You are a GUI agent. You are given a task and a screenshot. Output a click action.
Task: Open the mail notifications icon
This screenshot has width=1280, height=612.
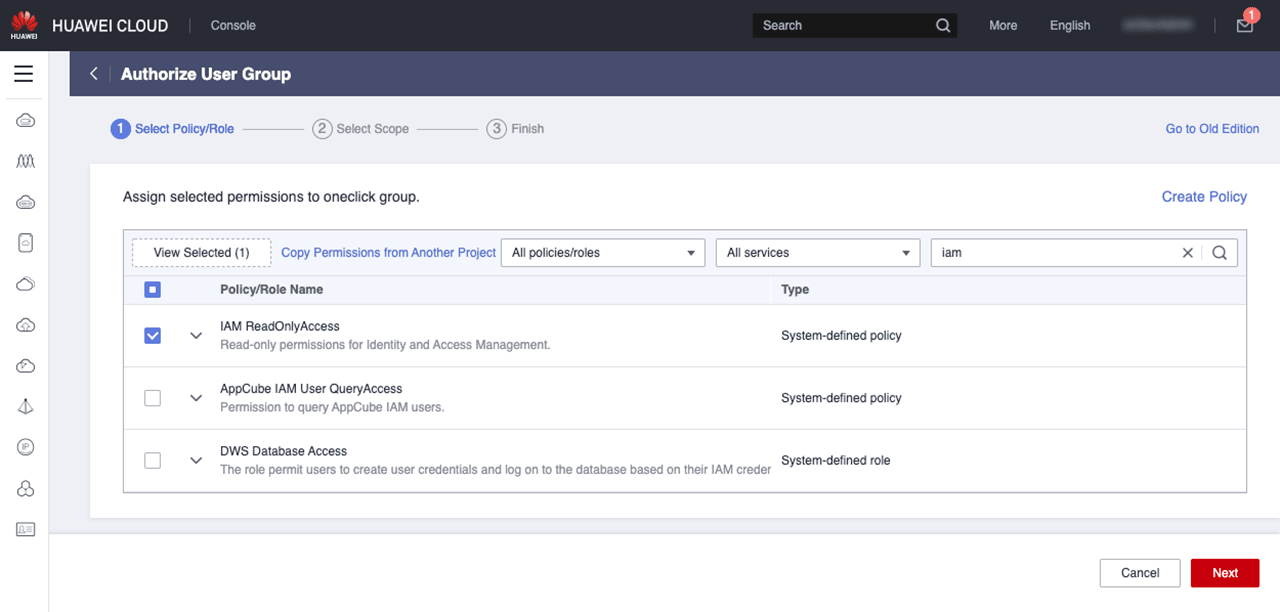pos(1244,26)
